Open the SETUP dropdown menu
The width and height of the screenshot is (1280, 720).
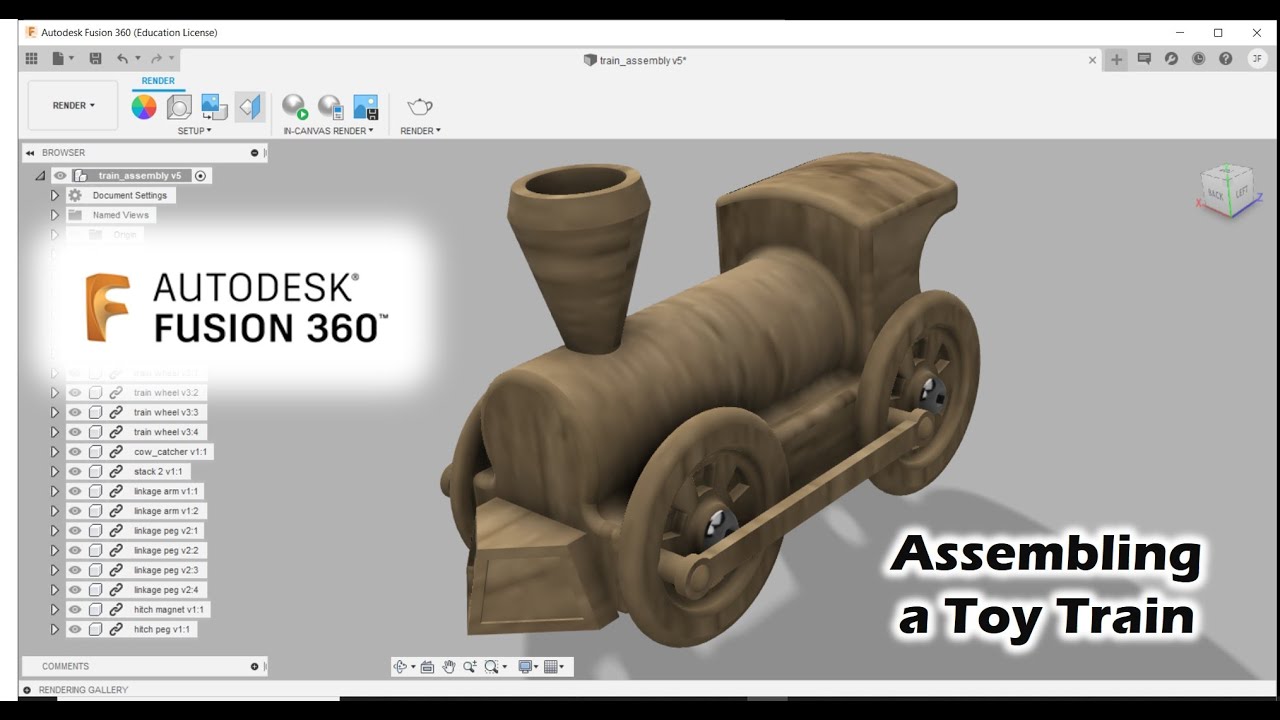pos(194,131)
